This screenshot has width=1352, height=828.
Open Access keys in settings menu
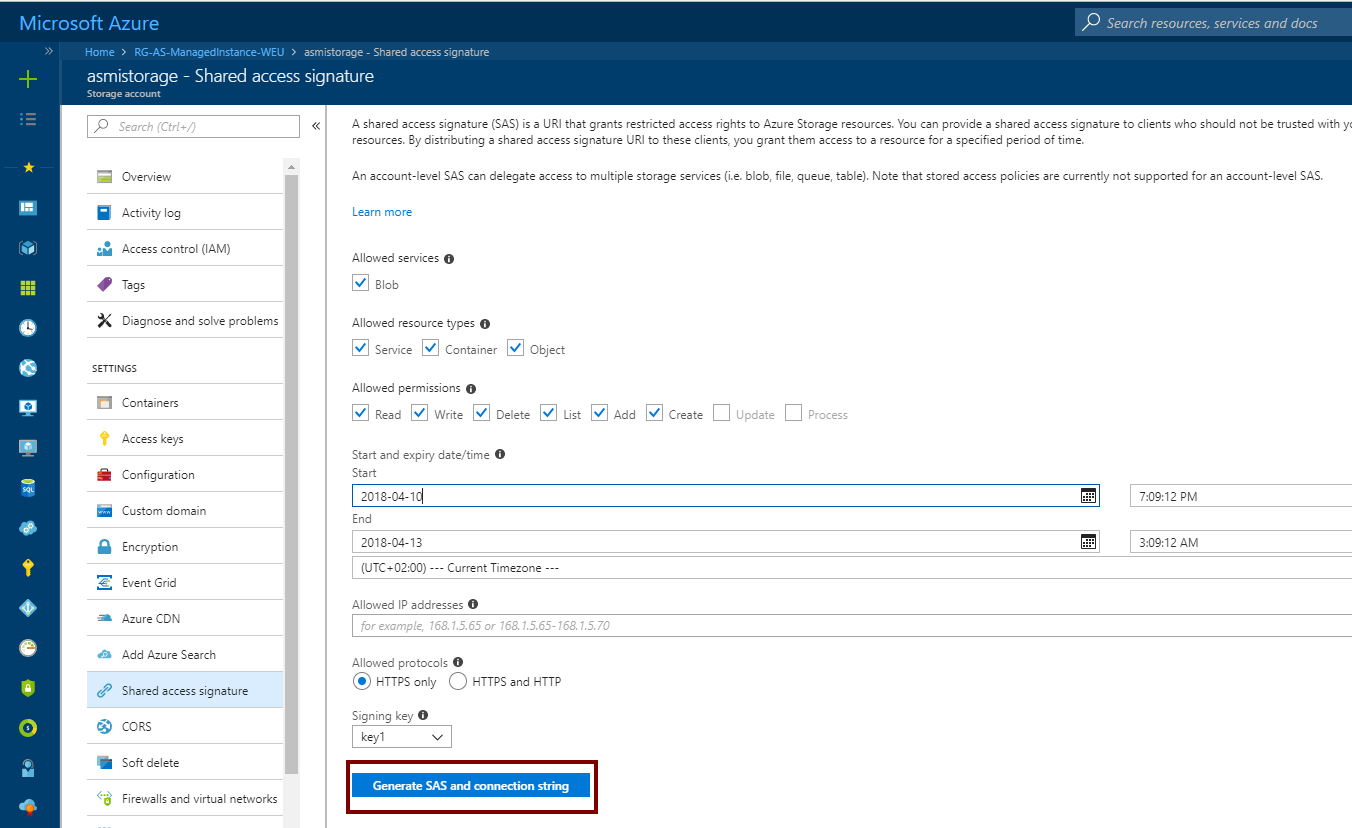click(x=152, y=439)
